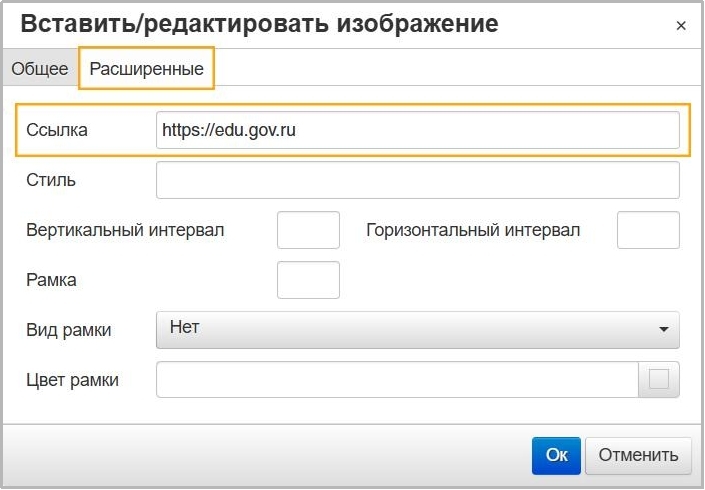Select the Расширенные tab
This screenshot has width=705, height=490.
pyautogui.click(x=147, y=69)
